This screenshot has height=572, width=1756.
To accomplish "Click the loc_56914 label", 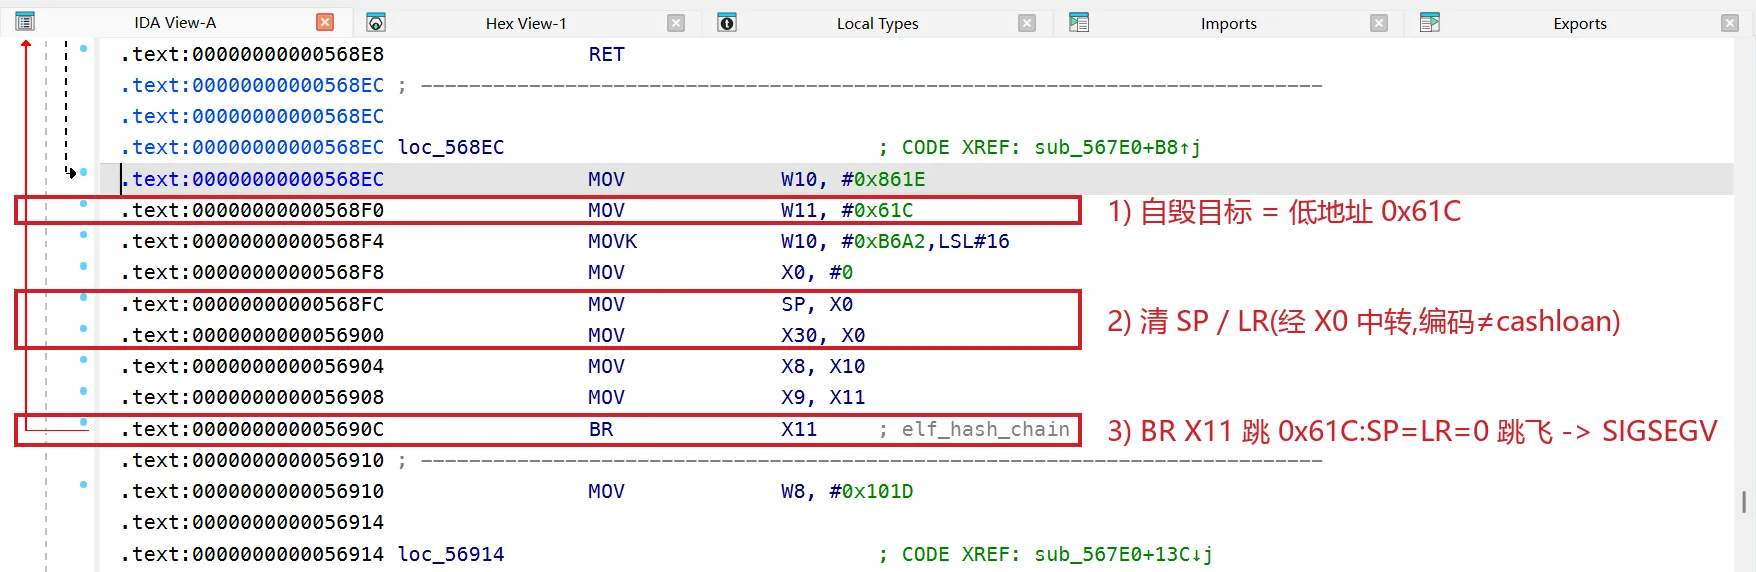I will (x=451, y=555).
